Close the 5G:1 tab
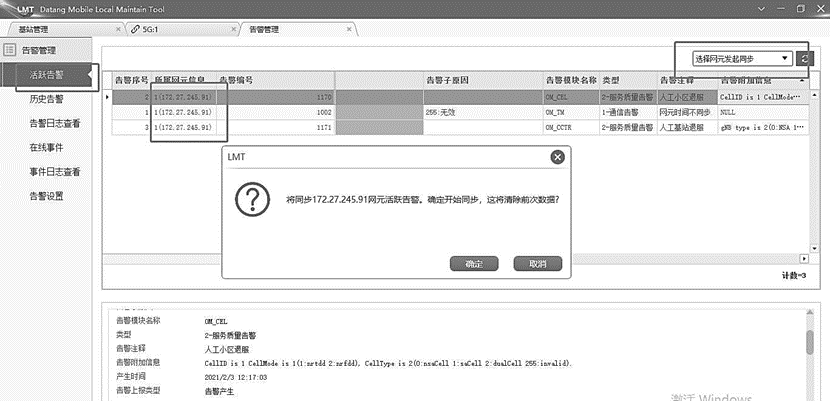 coord(233,29)
